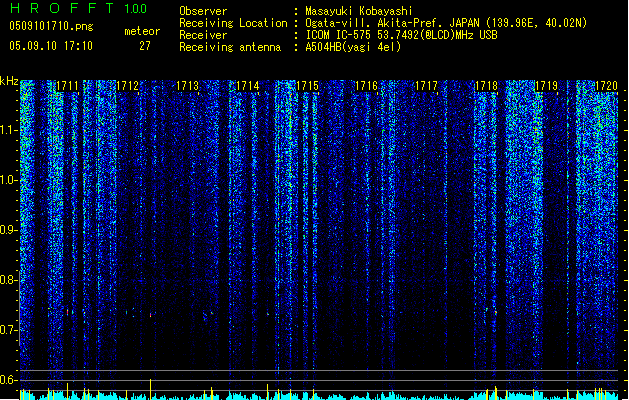This screenshot has height=400, width=629.
Task: Click the 0.6 kHz axis label
Action: (x=9, y=380)
